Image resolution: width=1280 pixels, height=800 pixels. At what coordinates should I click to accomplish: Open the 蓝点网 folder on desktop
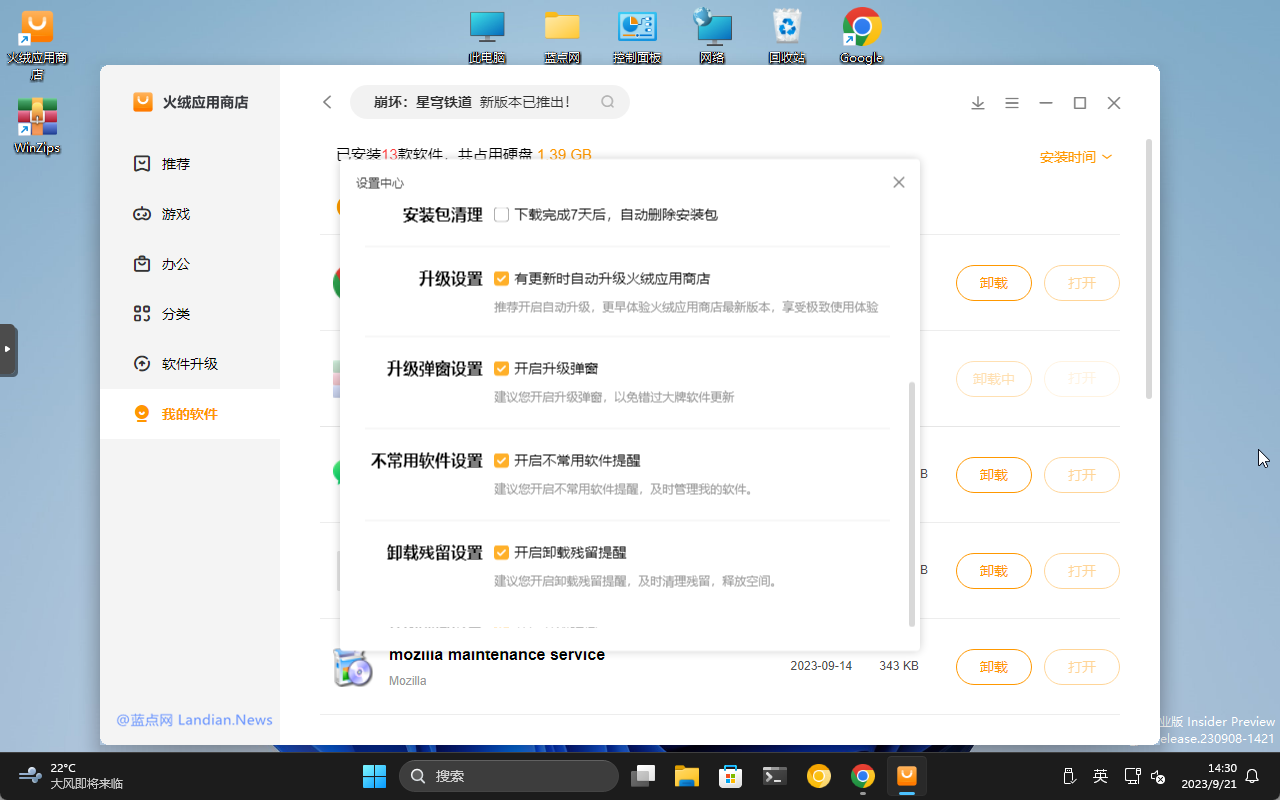coord(562,37)
